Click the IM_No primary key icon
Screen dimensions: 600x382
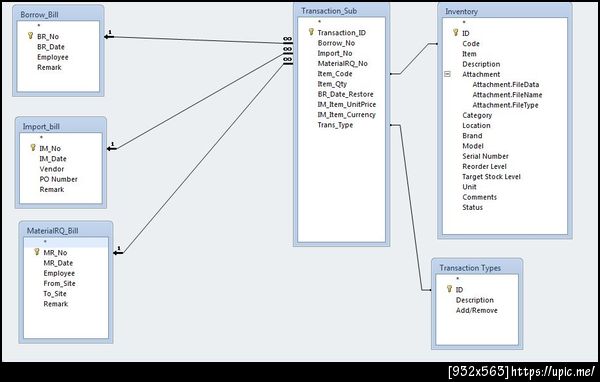[33, 148]
